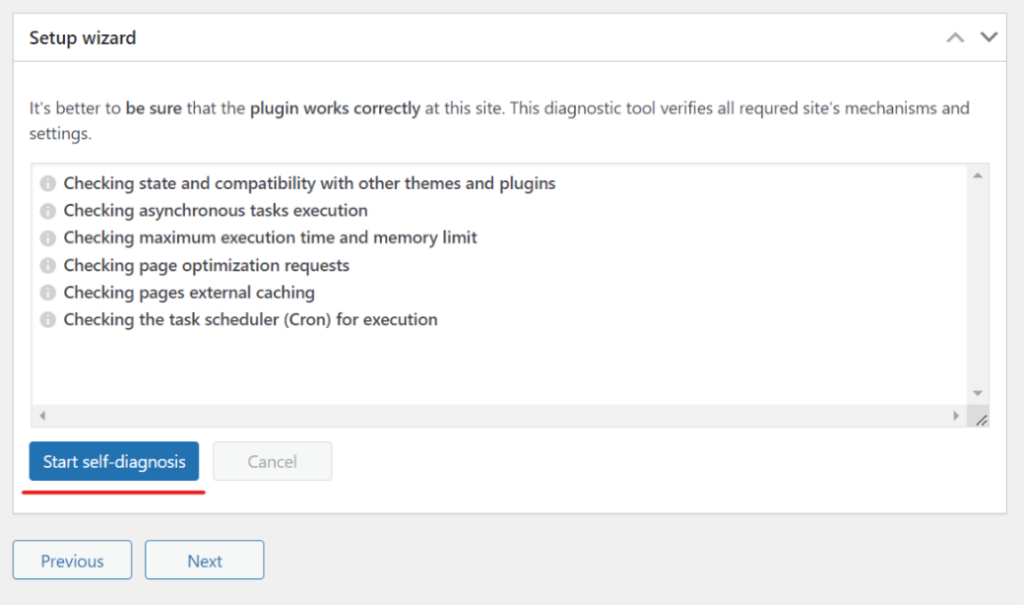Click the log box resize grip

click(x=981, y=419)
